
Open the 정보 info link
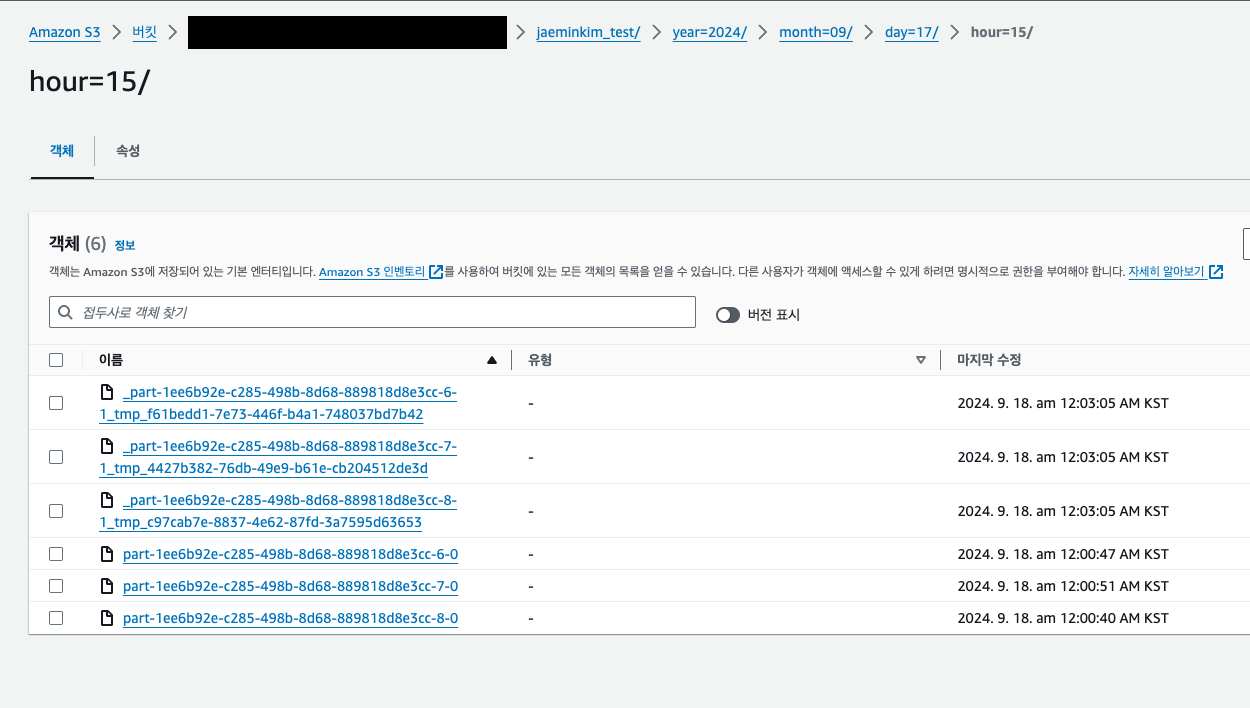click(125, 245)
